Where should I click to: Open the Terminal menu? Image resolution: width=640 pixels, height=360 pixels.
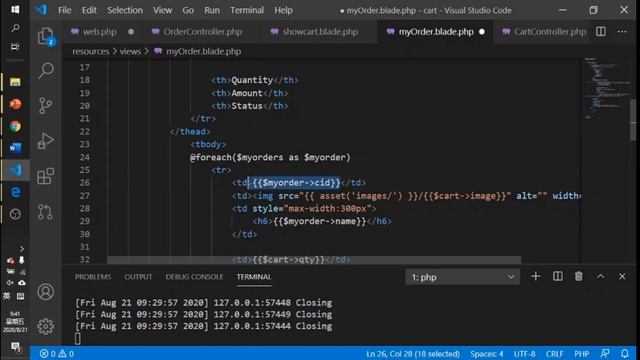(247, 10)
